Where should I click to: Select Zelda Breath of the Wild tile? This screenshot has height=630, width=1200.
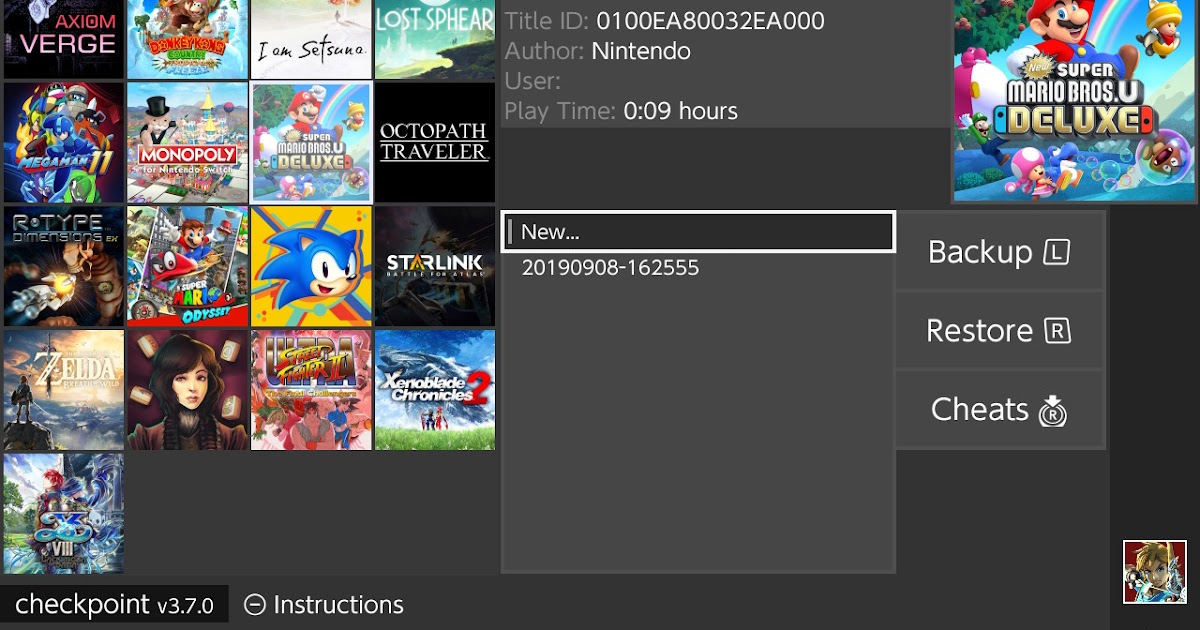point(64,390)
